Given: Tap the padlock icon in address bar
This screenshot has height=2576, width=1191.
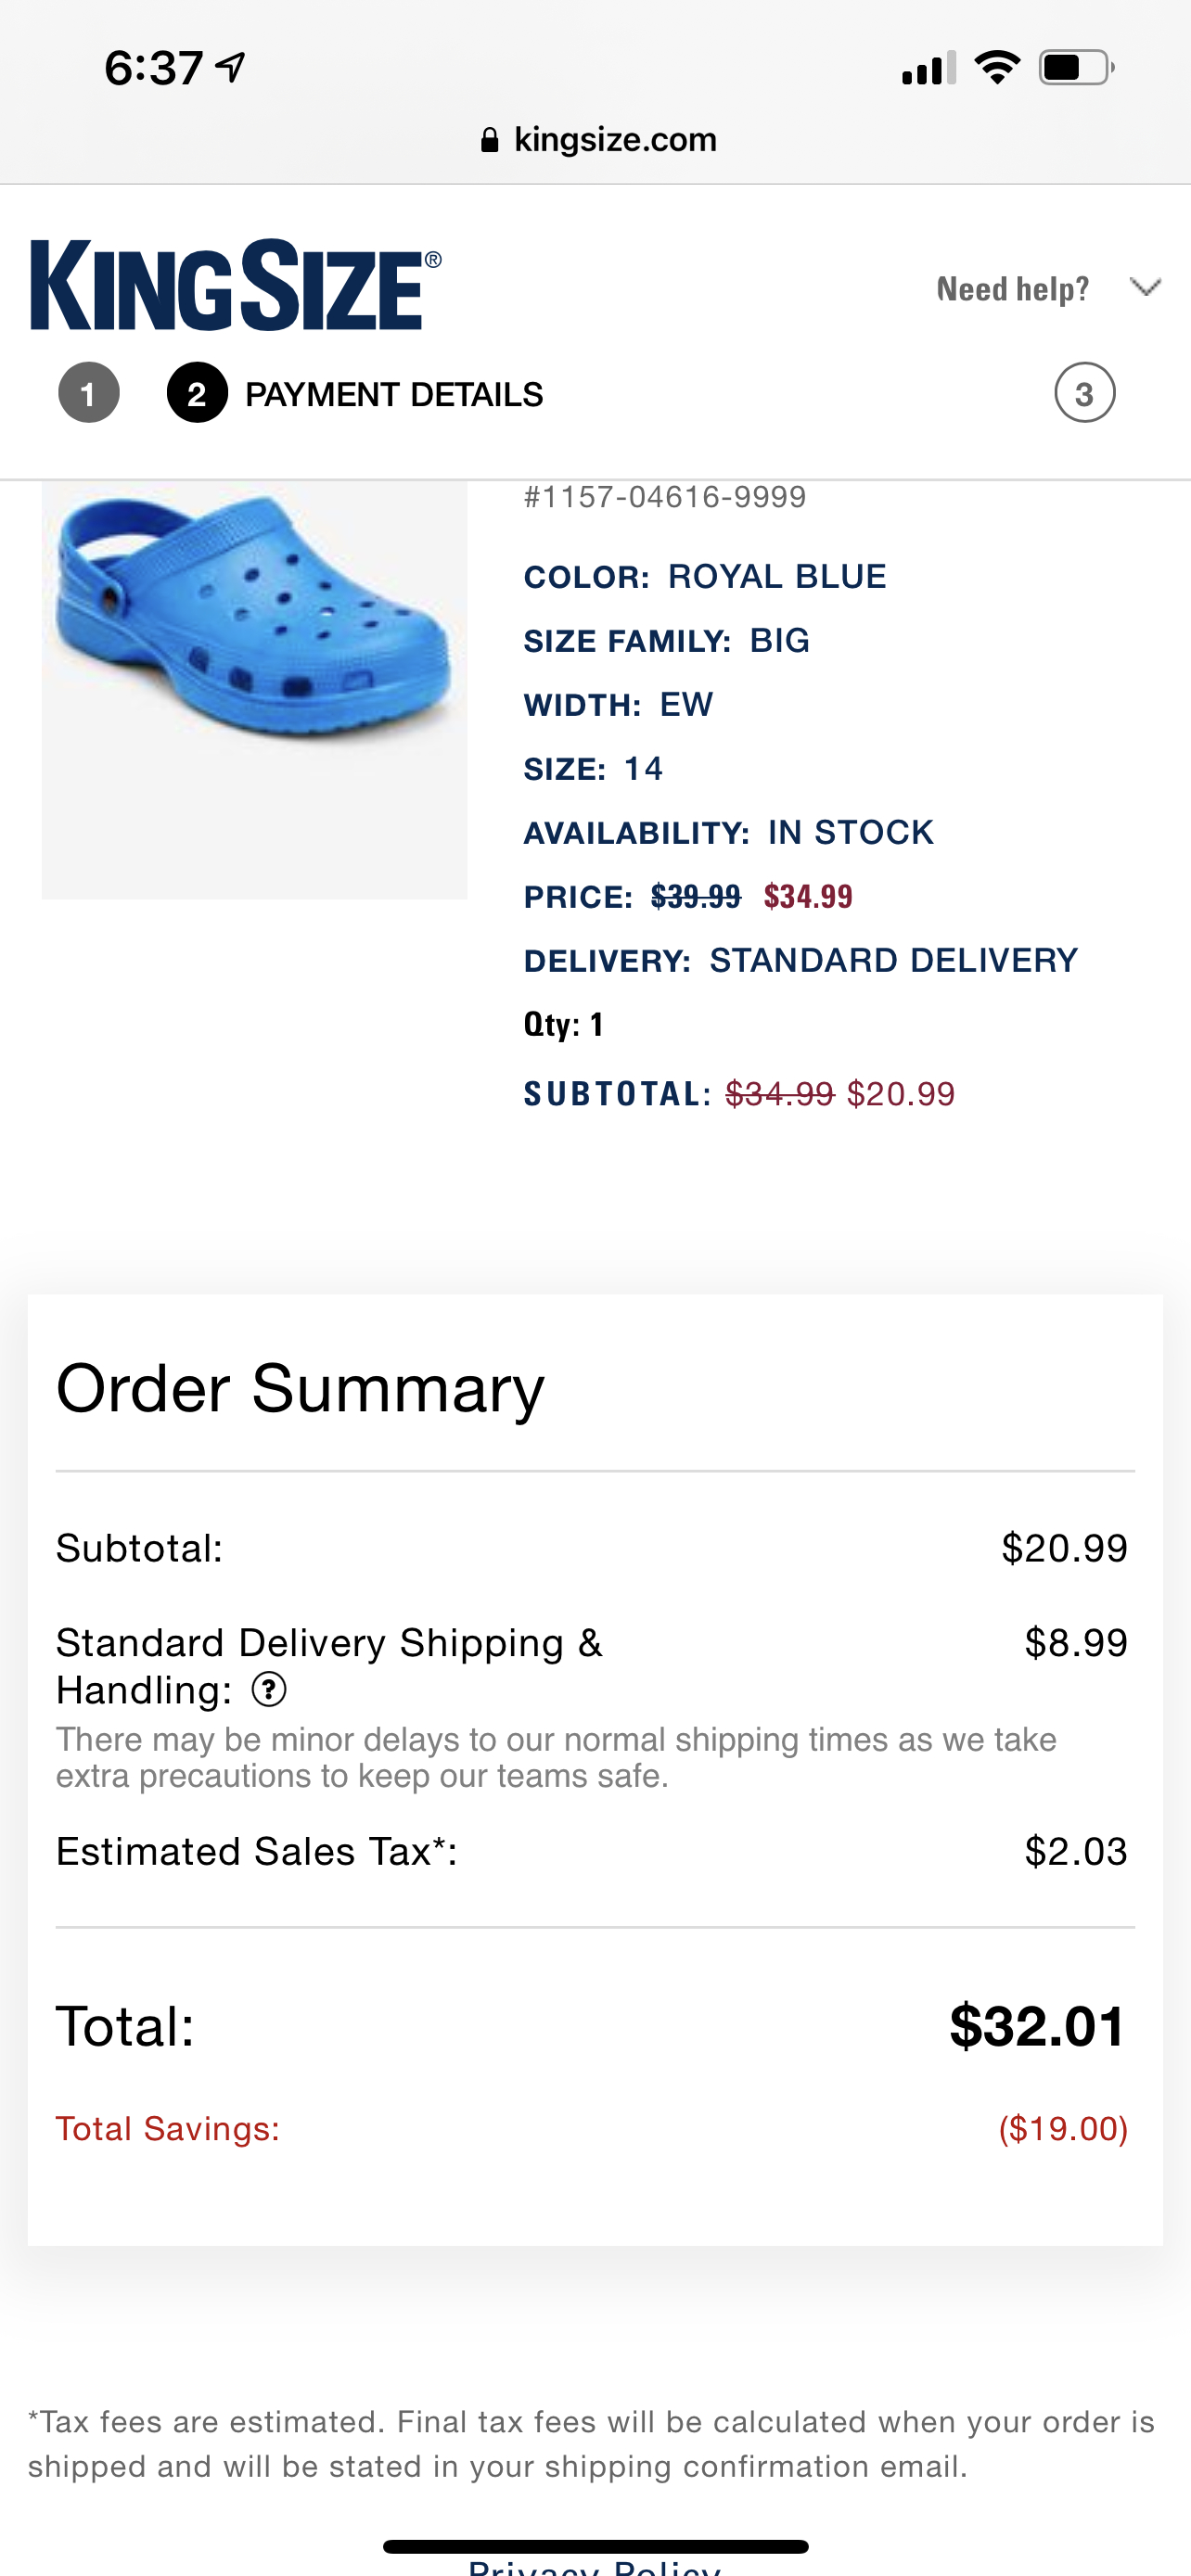Looking at the screenshot, I should tap(489, 140).
